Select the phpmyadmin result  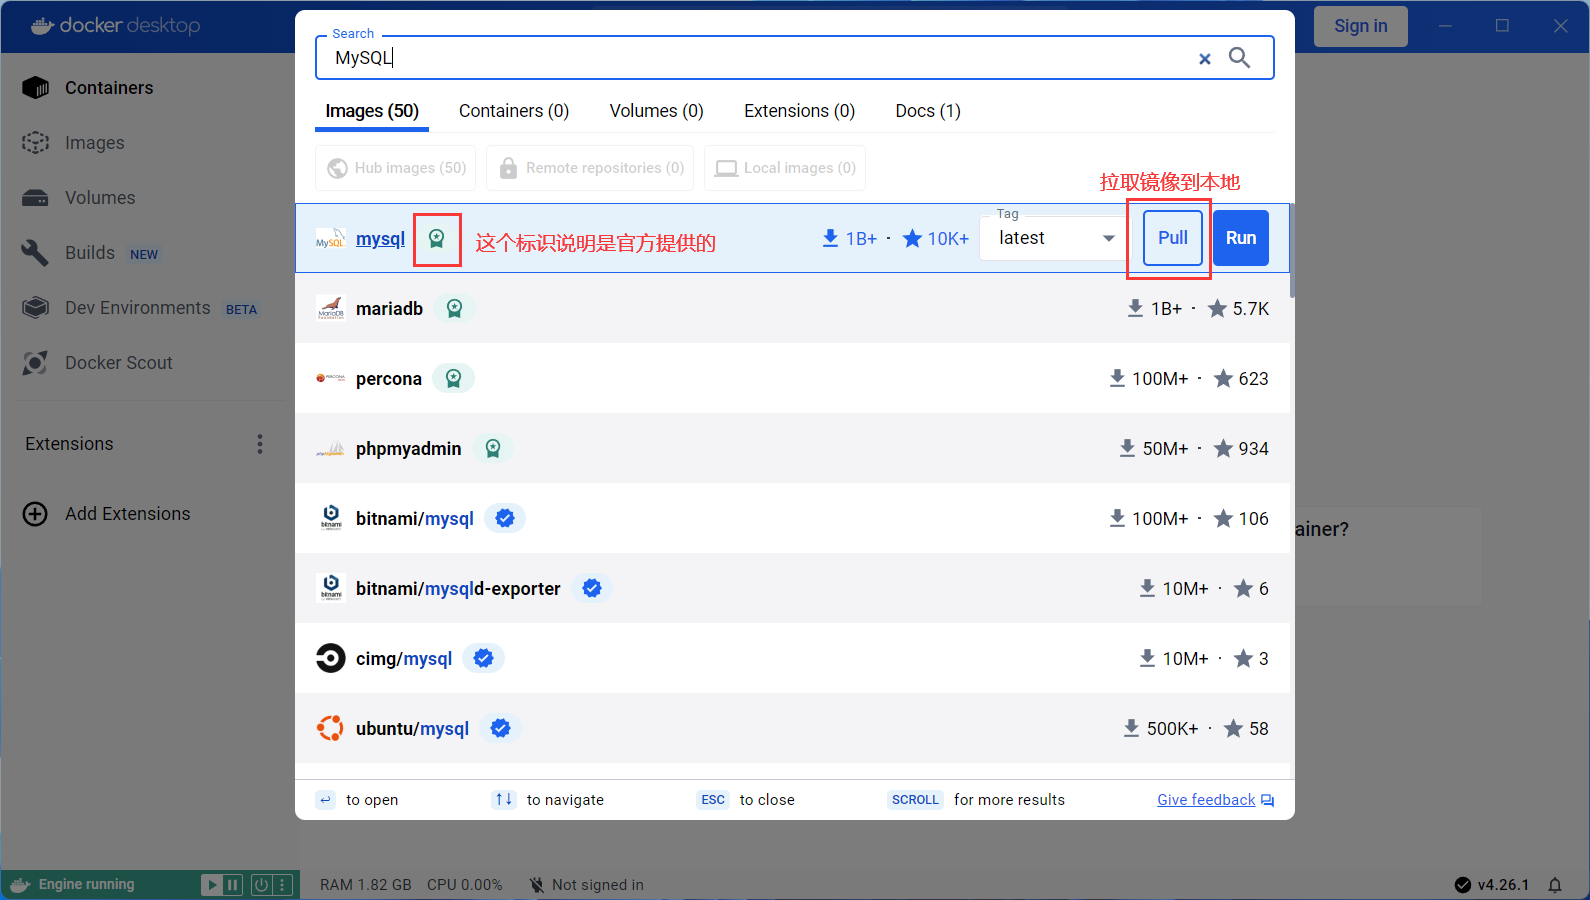(792, 448)
